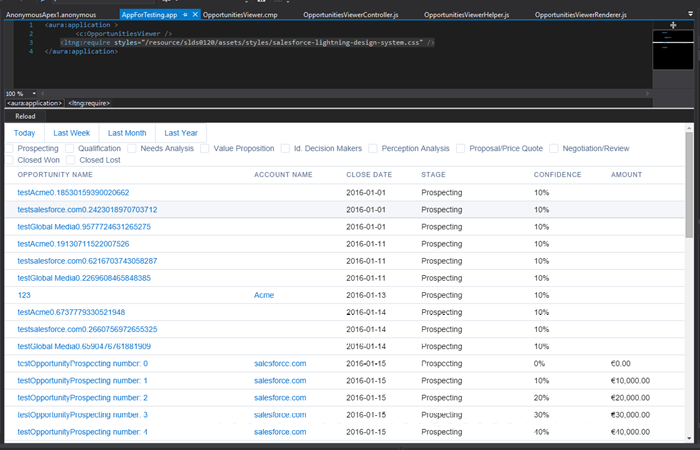Switch to OpportunitiesViewer.cmp tab

240,15
